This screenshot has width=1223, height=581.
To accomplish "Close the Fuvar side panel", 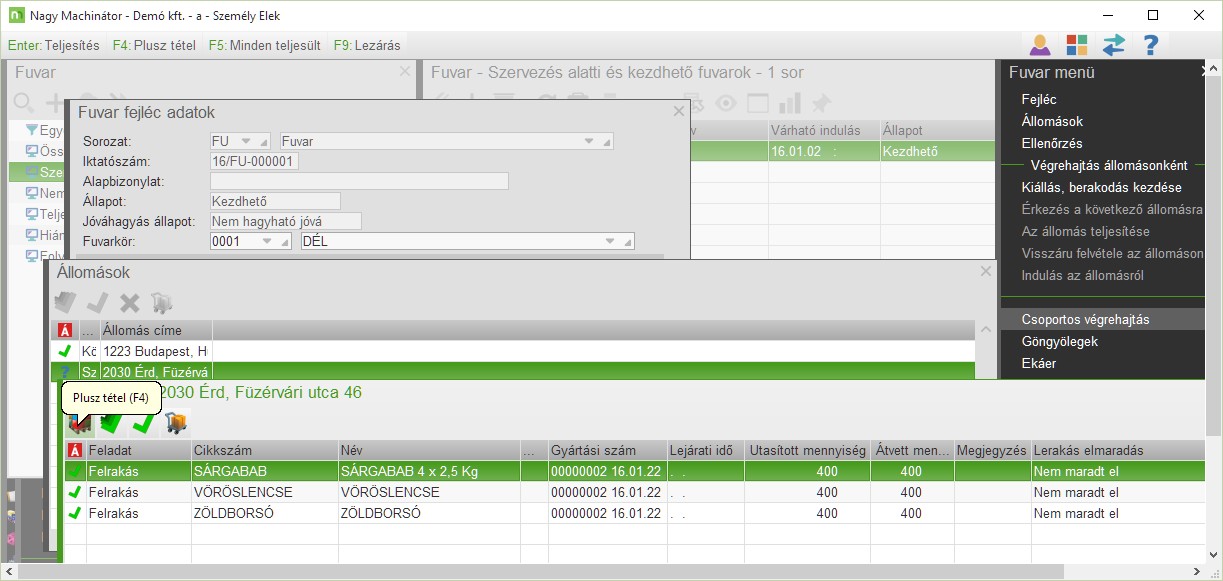I will (x=404, y=72).
